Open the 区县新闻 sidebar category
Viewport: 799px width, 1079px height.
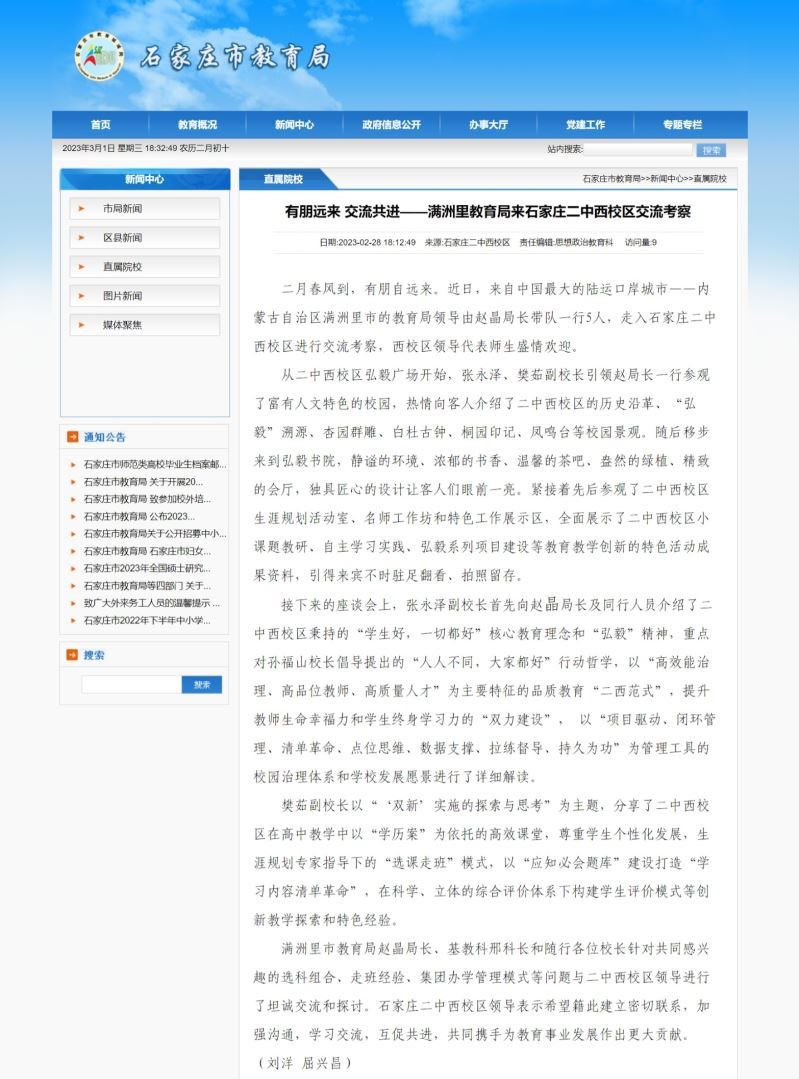click(x=123, y=238)
